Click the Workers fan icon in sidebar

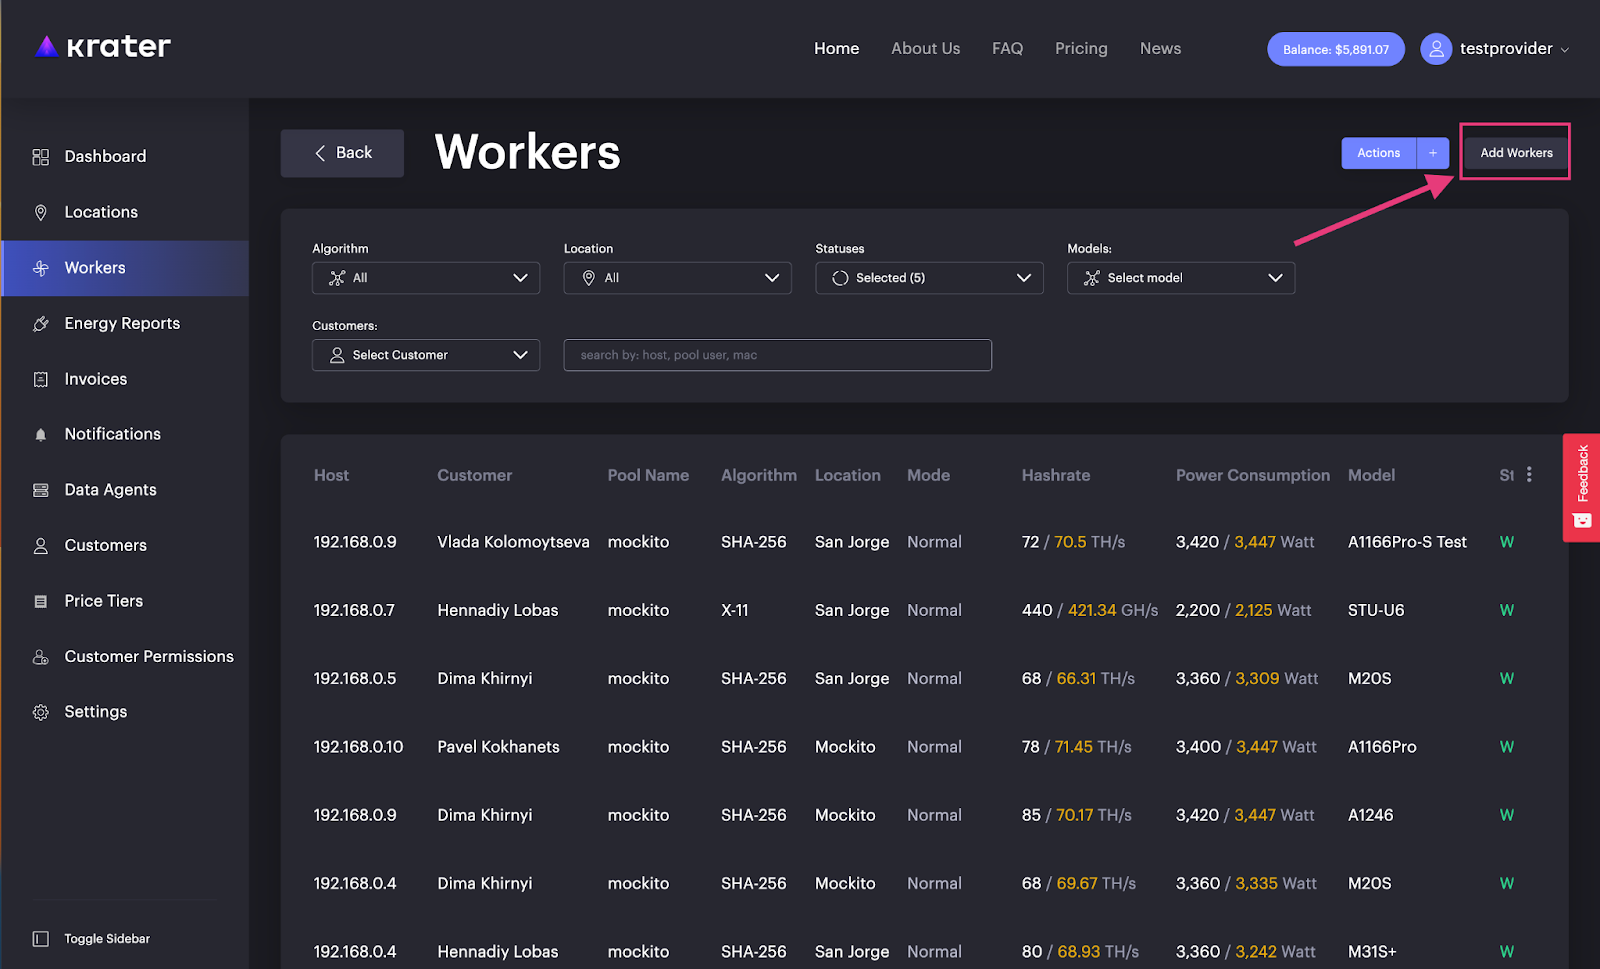pos(41,268)
